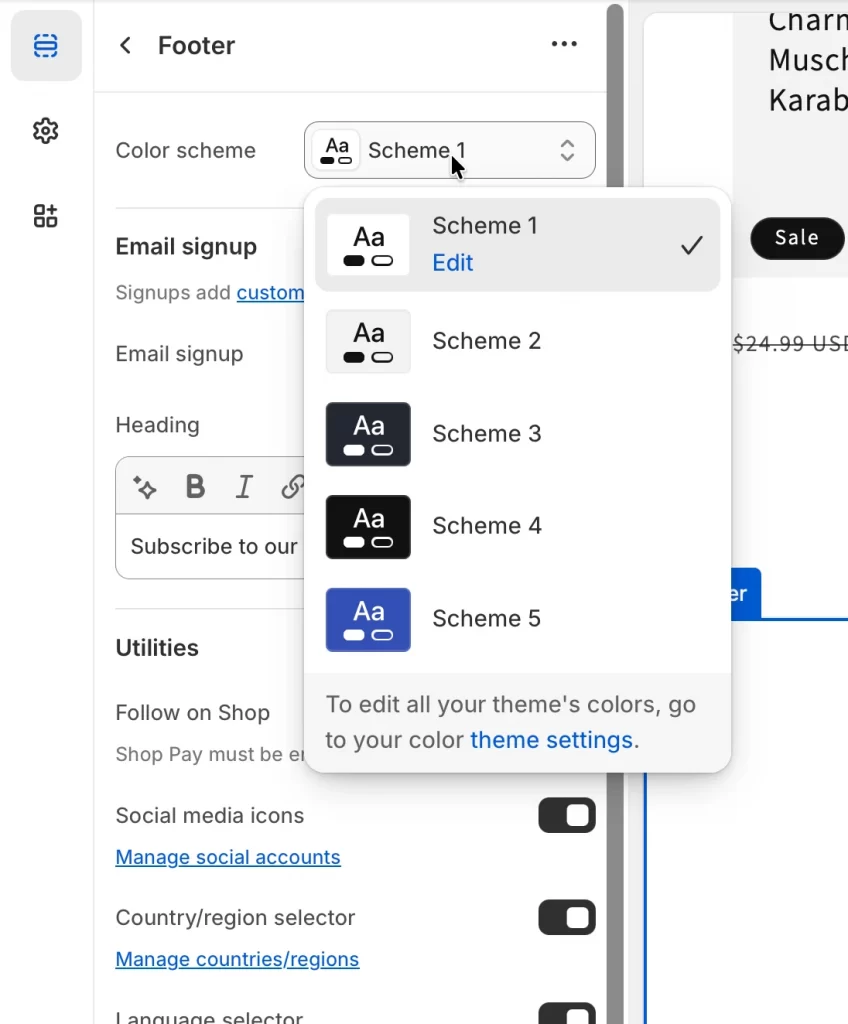Image resolution: width=848 pixels, height=1024 pixels.
Task: Toggle the Language selector switch
Action: 566,1012
